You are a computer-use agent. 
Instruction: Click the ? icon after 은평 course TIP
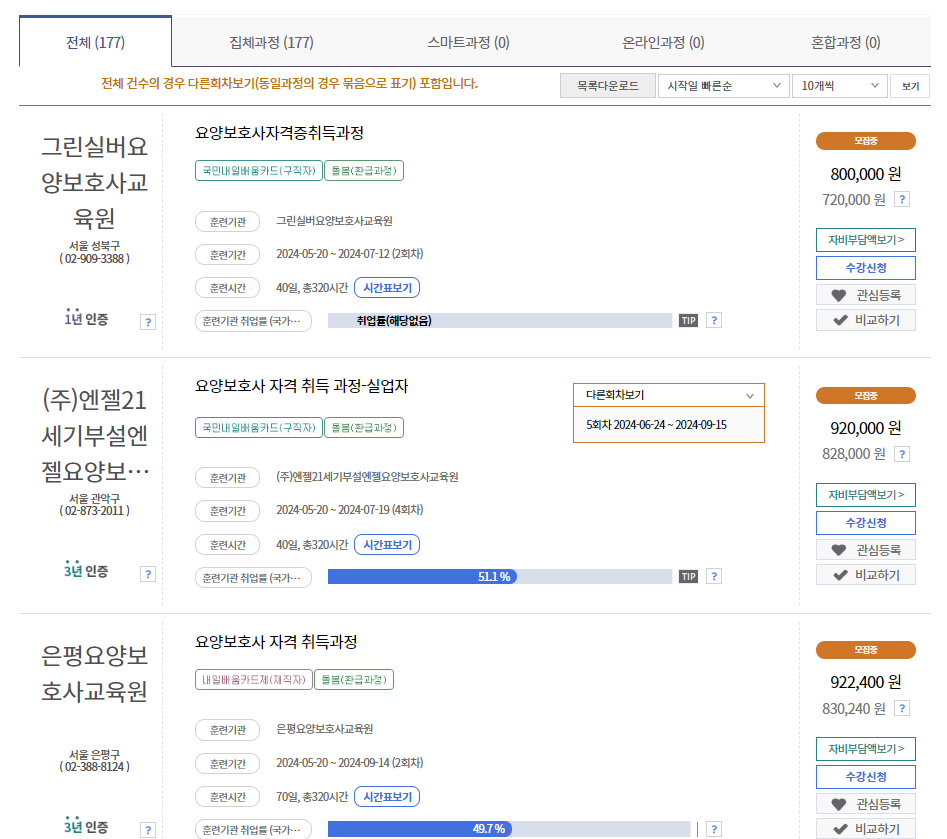(x=713, y=828)
